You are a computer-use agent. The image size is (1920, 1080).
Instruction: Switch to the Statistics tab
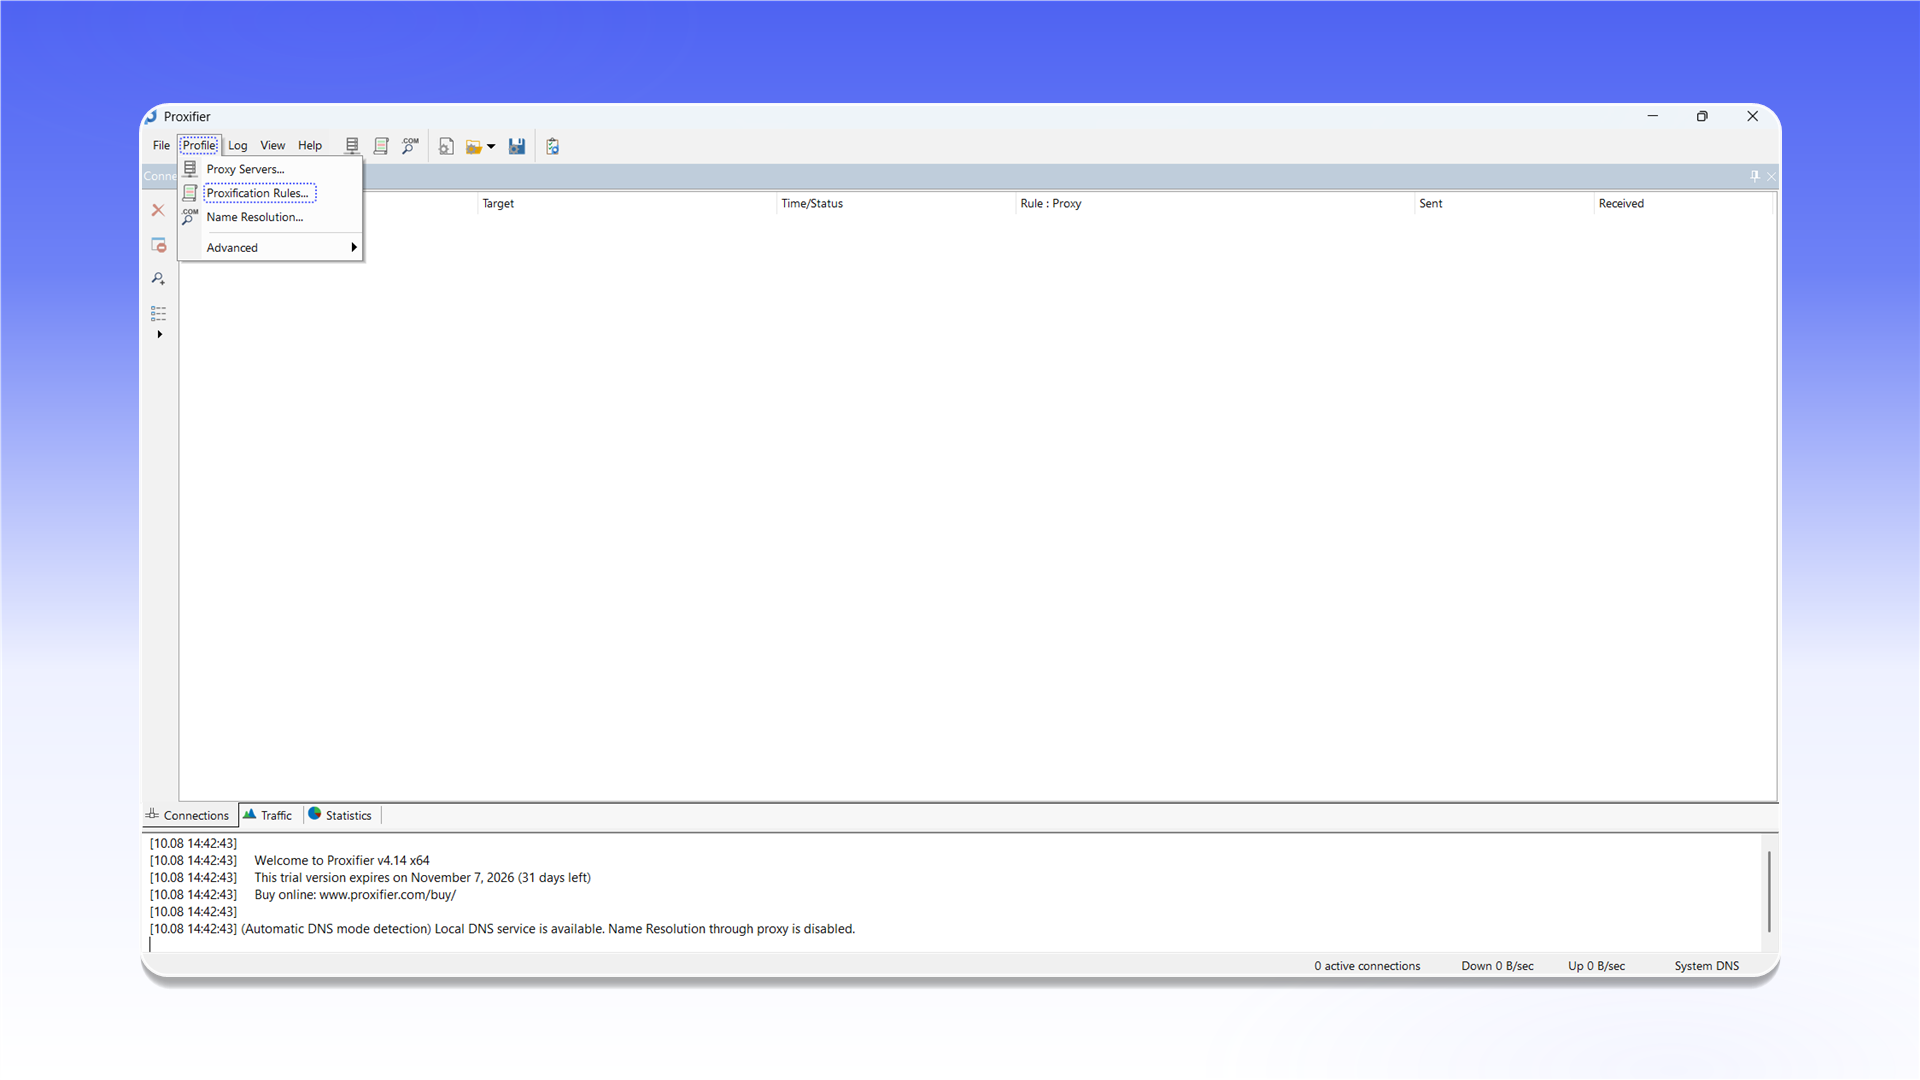(x=340, y=815)
